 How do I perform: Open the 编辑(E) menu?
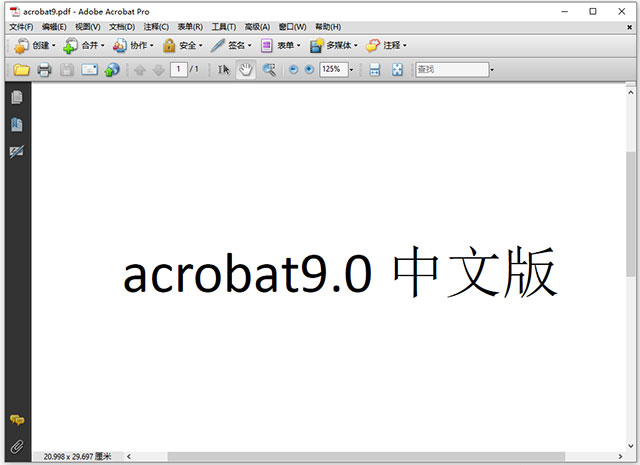(x=54, y=27)
